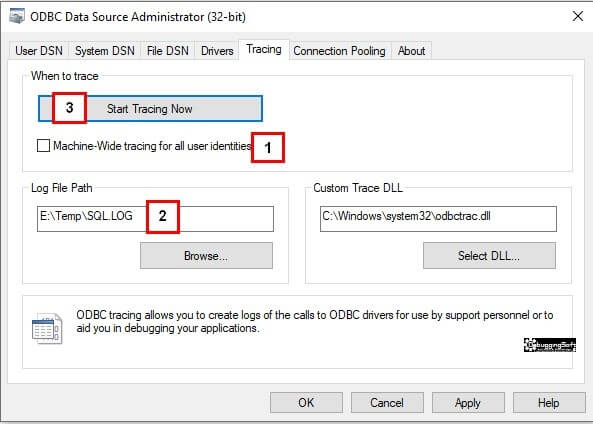
Task: Enable Machine-Wide tracing for all user identities
Action: coord(43,146)
